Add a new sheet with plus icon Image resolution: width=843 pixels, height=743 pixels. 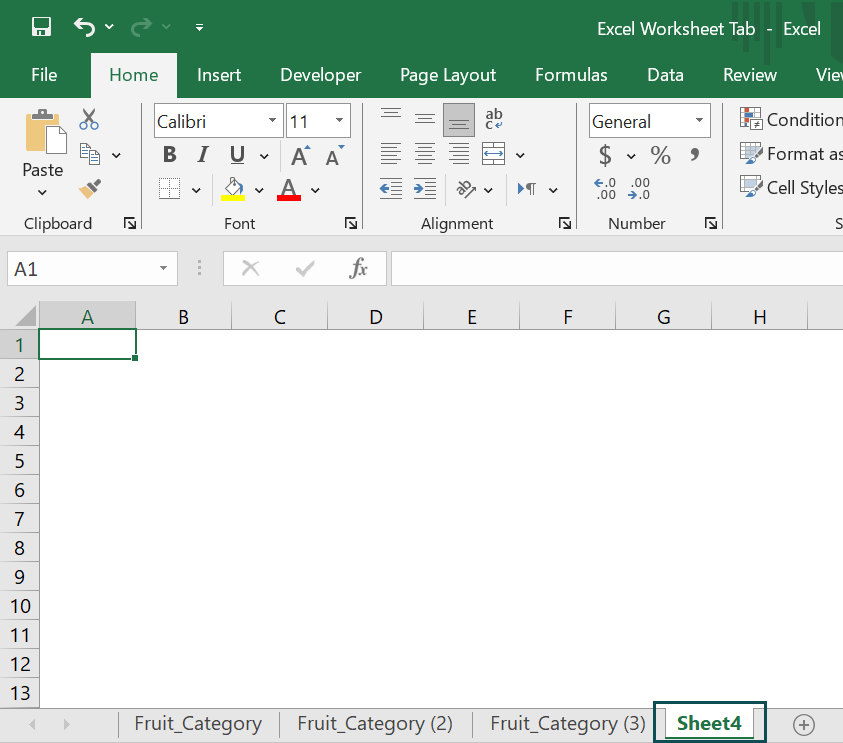803,724
